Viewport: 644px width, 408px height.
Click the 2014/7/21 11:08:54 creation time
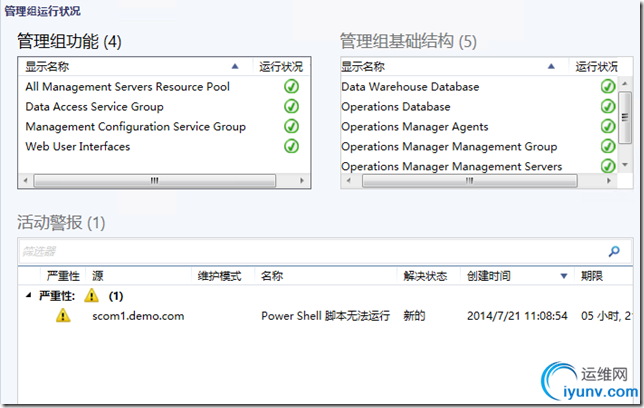(517, 316)
